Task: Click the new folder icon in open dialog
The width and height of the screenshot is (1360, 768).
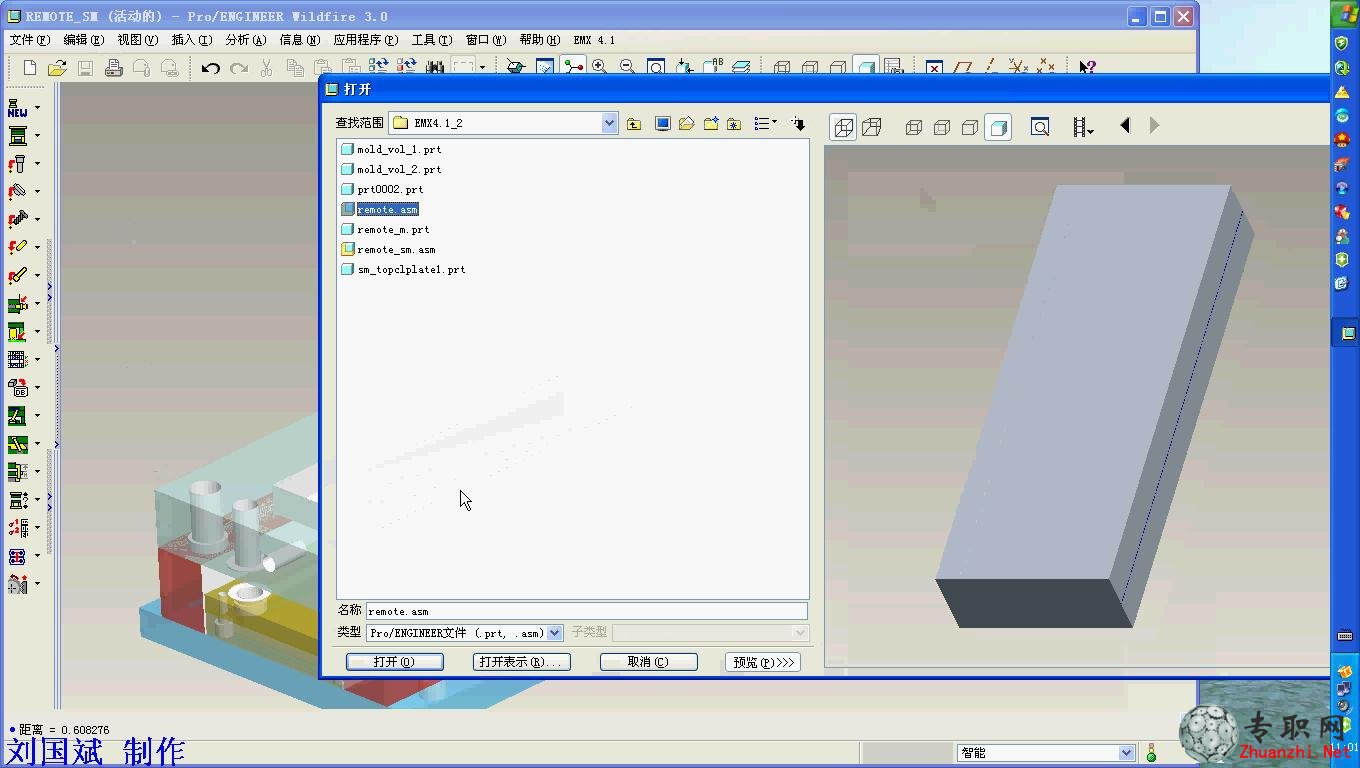Action: click(711, 124)
